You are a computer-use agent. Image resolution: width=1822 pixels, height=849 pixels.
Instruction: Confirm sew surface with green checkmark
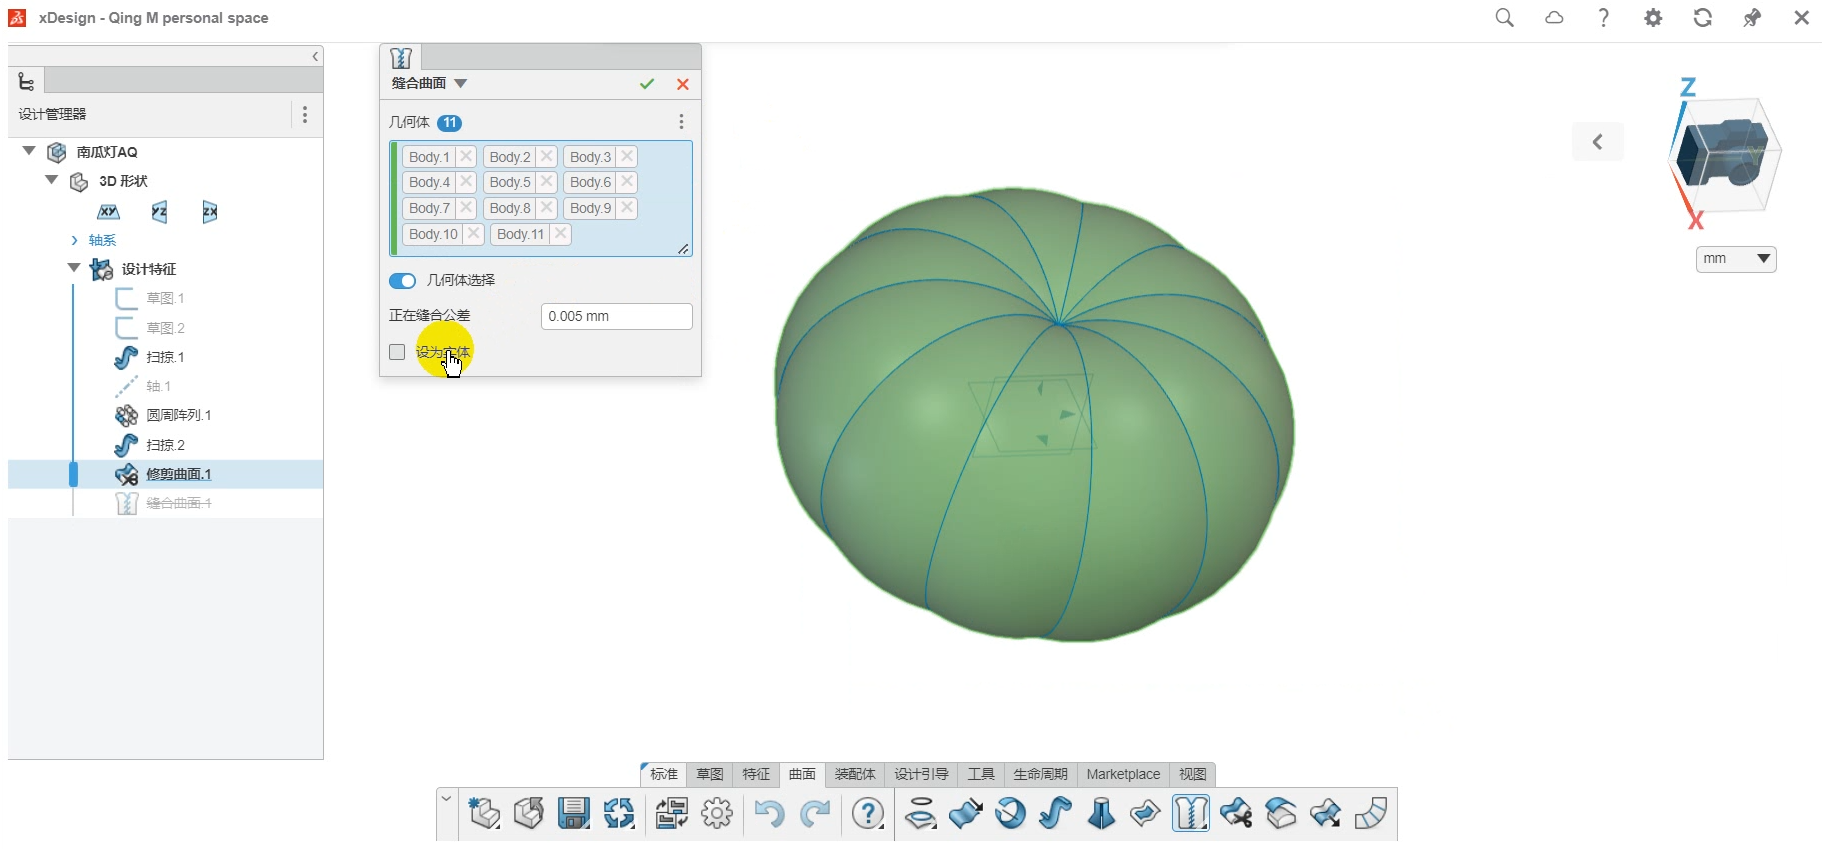click(x=647, y=84)
